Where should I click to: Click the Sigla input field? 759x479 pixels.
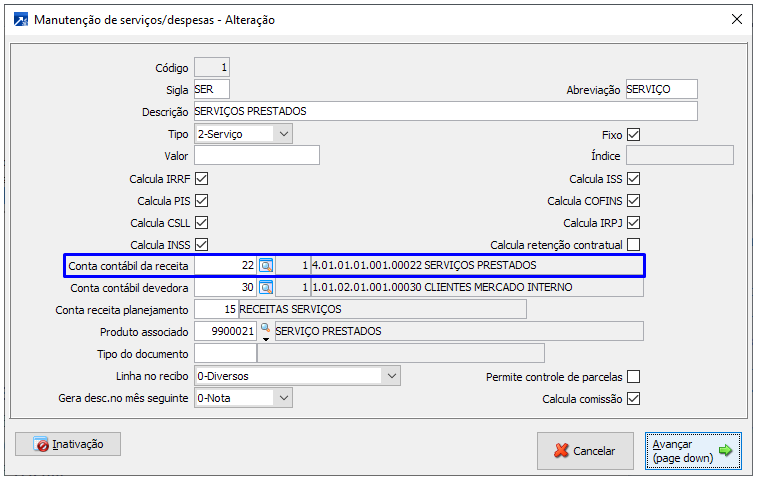coord(212,90)
